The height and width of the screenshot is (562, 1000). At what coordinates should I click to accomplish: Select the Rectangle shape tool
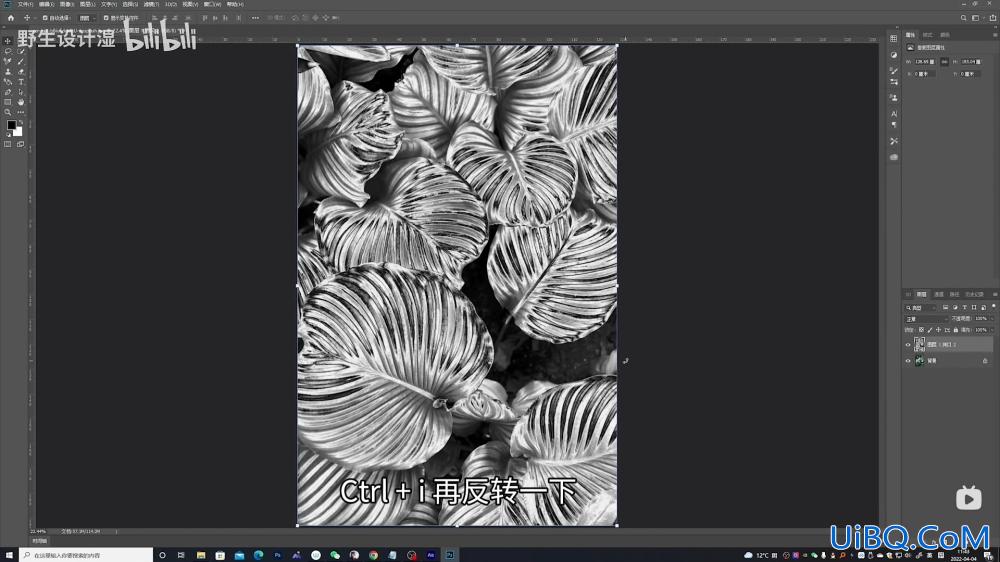click(x=8, y=102)
